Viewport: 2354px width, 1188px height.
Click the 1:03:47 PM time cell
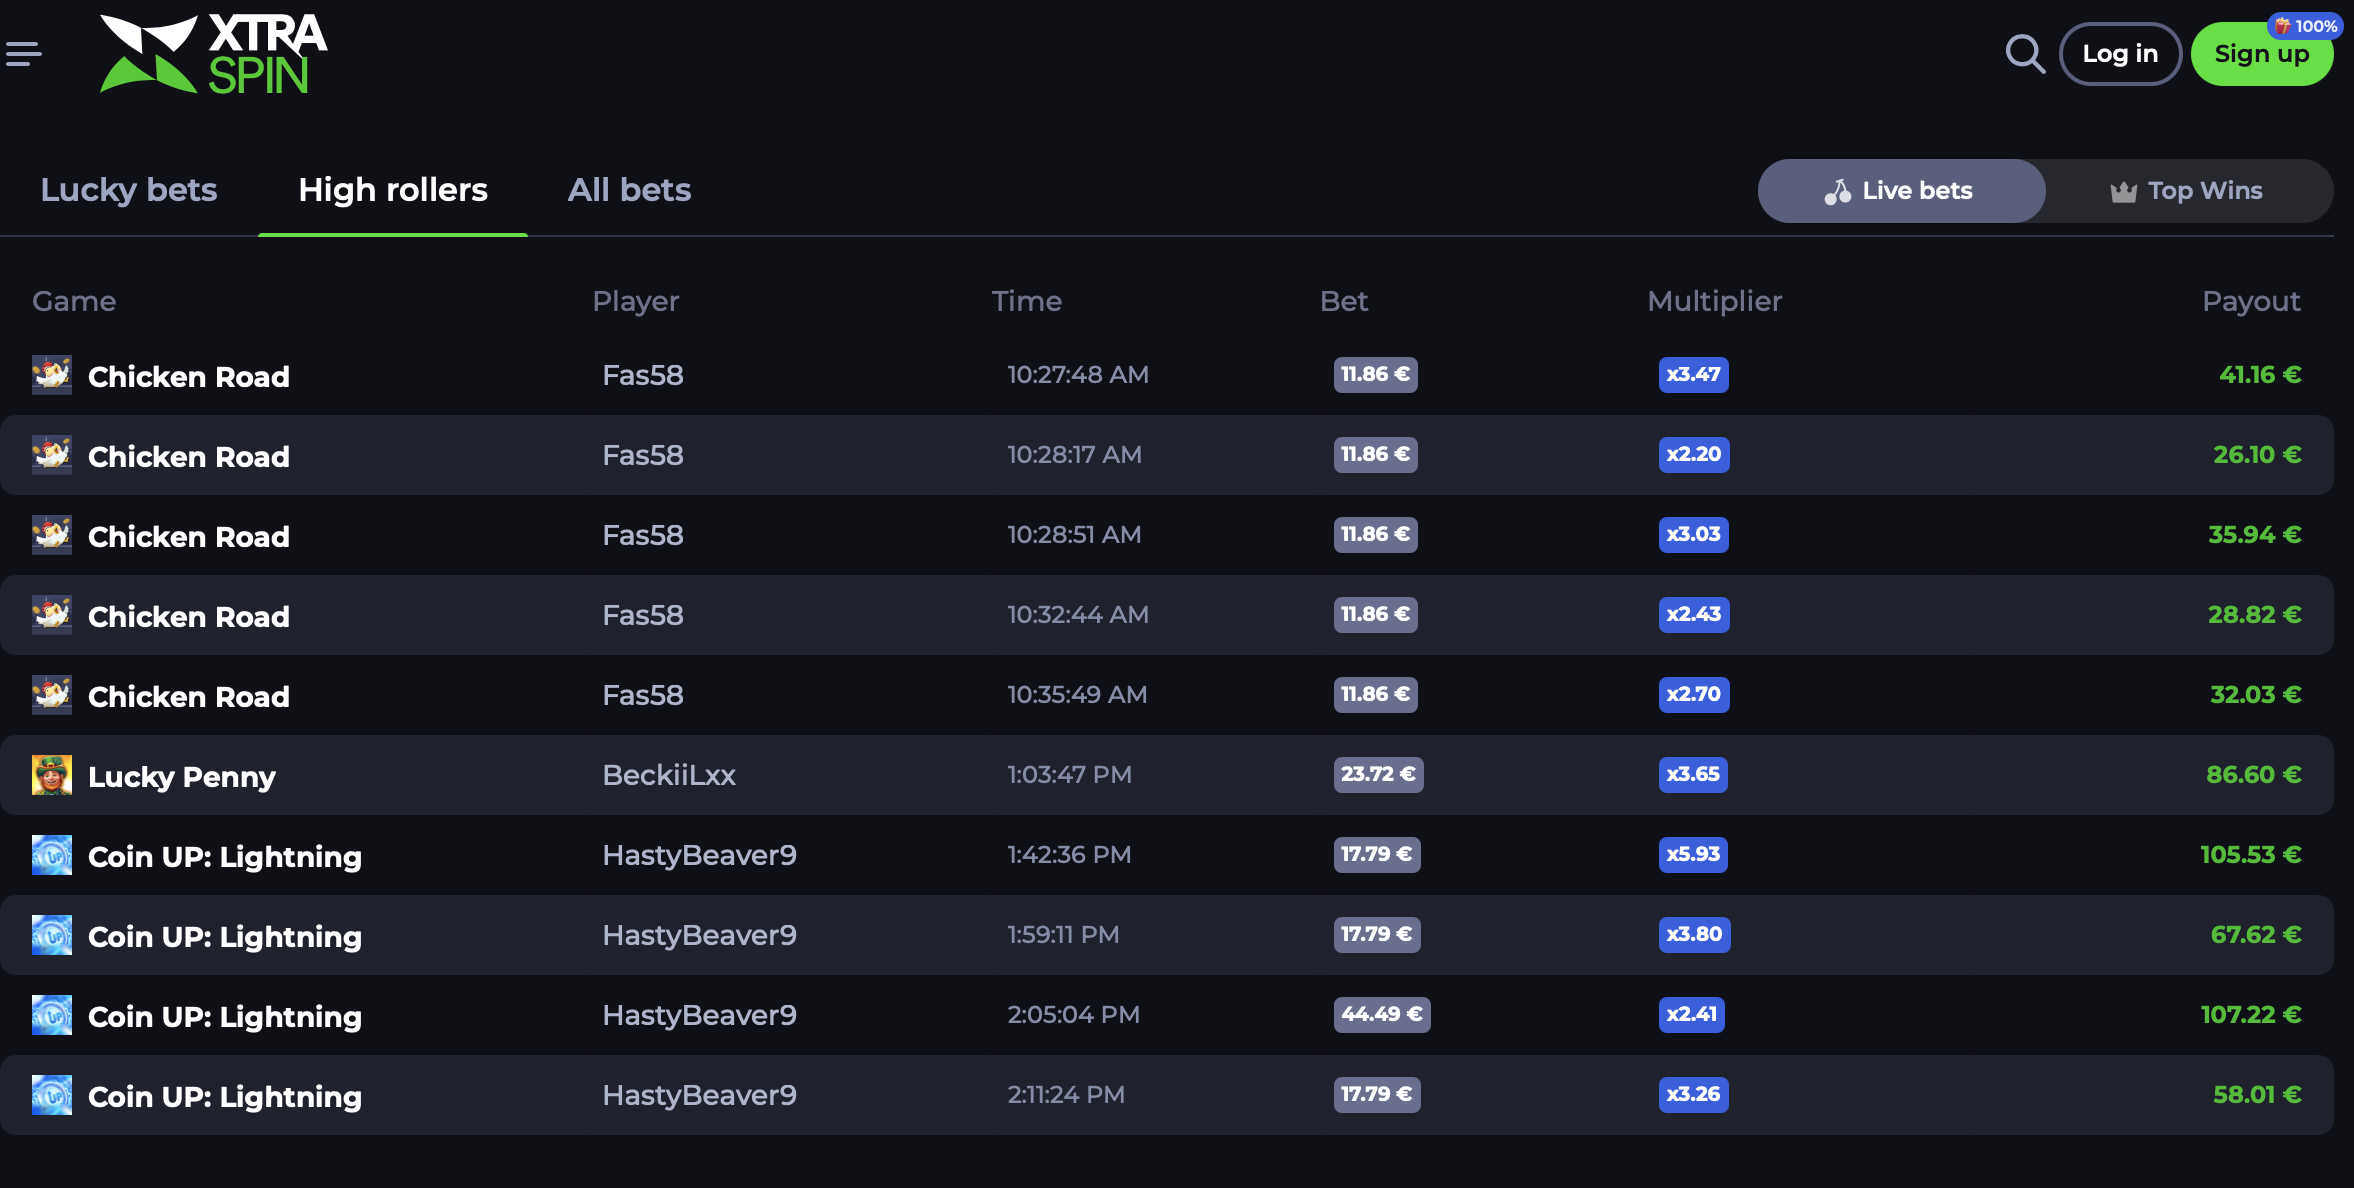[x=1069, y=775]
